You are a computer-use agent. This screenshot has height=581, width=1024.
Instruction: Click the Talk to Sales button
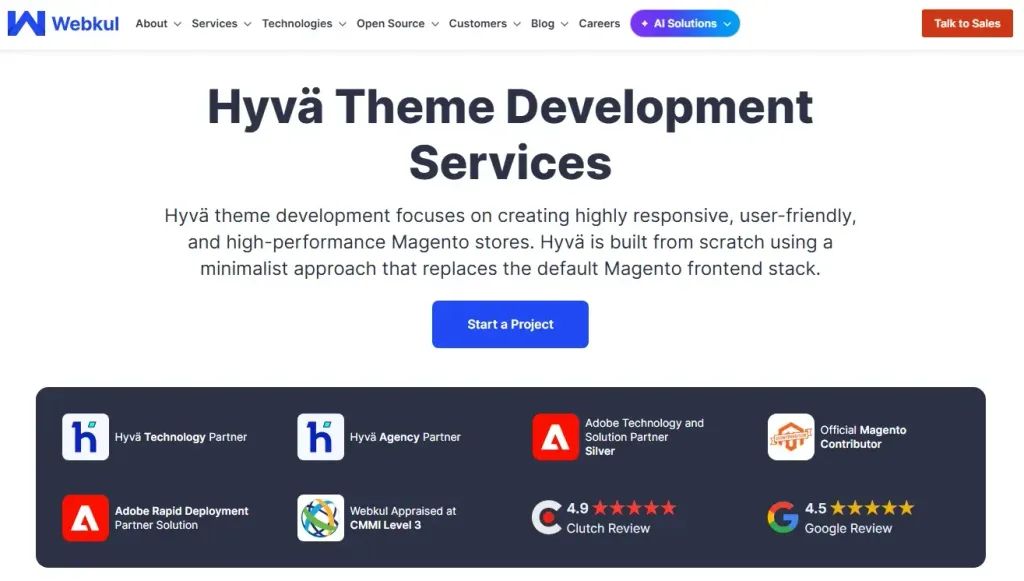[x=967, y=24]
